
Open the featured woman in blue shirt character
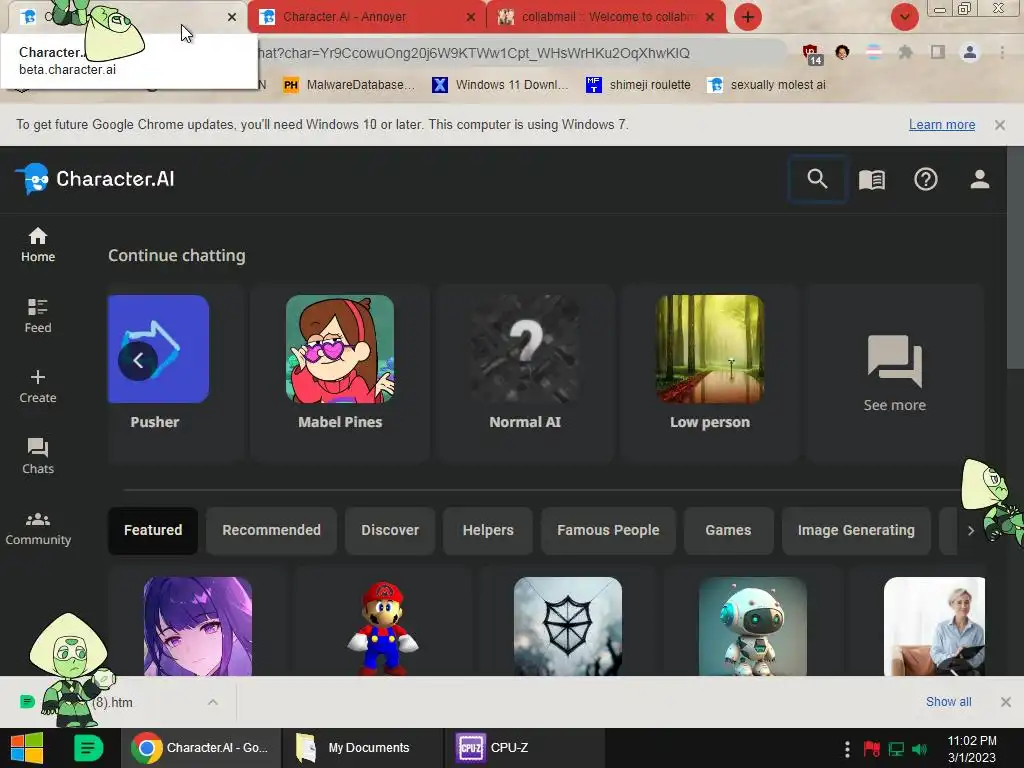(934, 626)
